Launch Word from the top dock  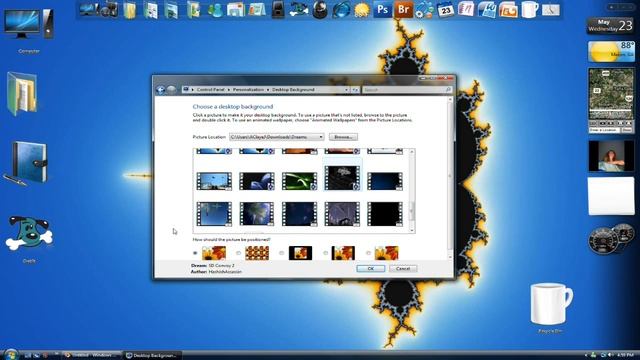coord(487,10)
